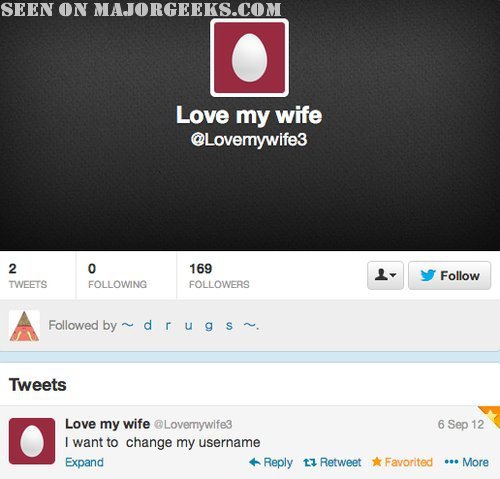Reply to the username tweet

tap(271, 462)
